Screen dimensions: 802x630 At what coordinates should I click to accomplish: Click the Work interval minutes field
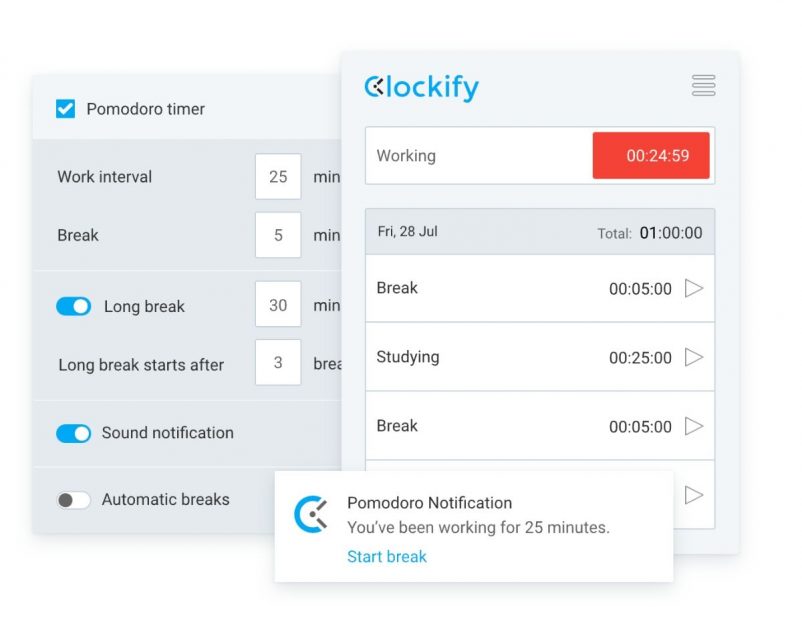point(278,177)
